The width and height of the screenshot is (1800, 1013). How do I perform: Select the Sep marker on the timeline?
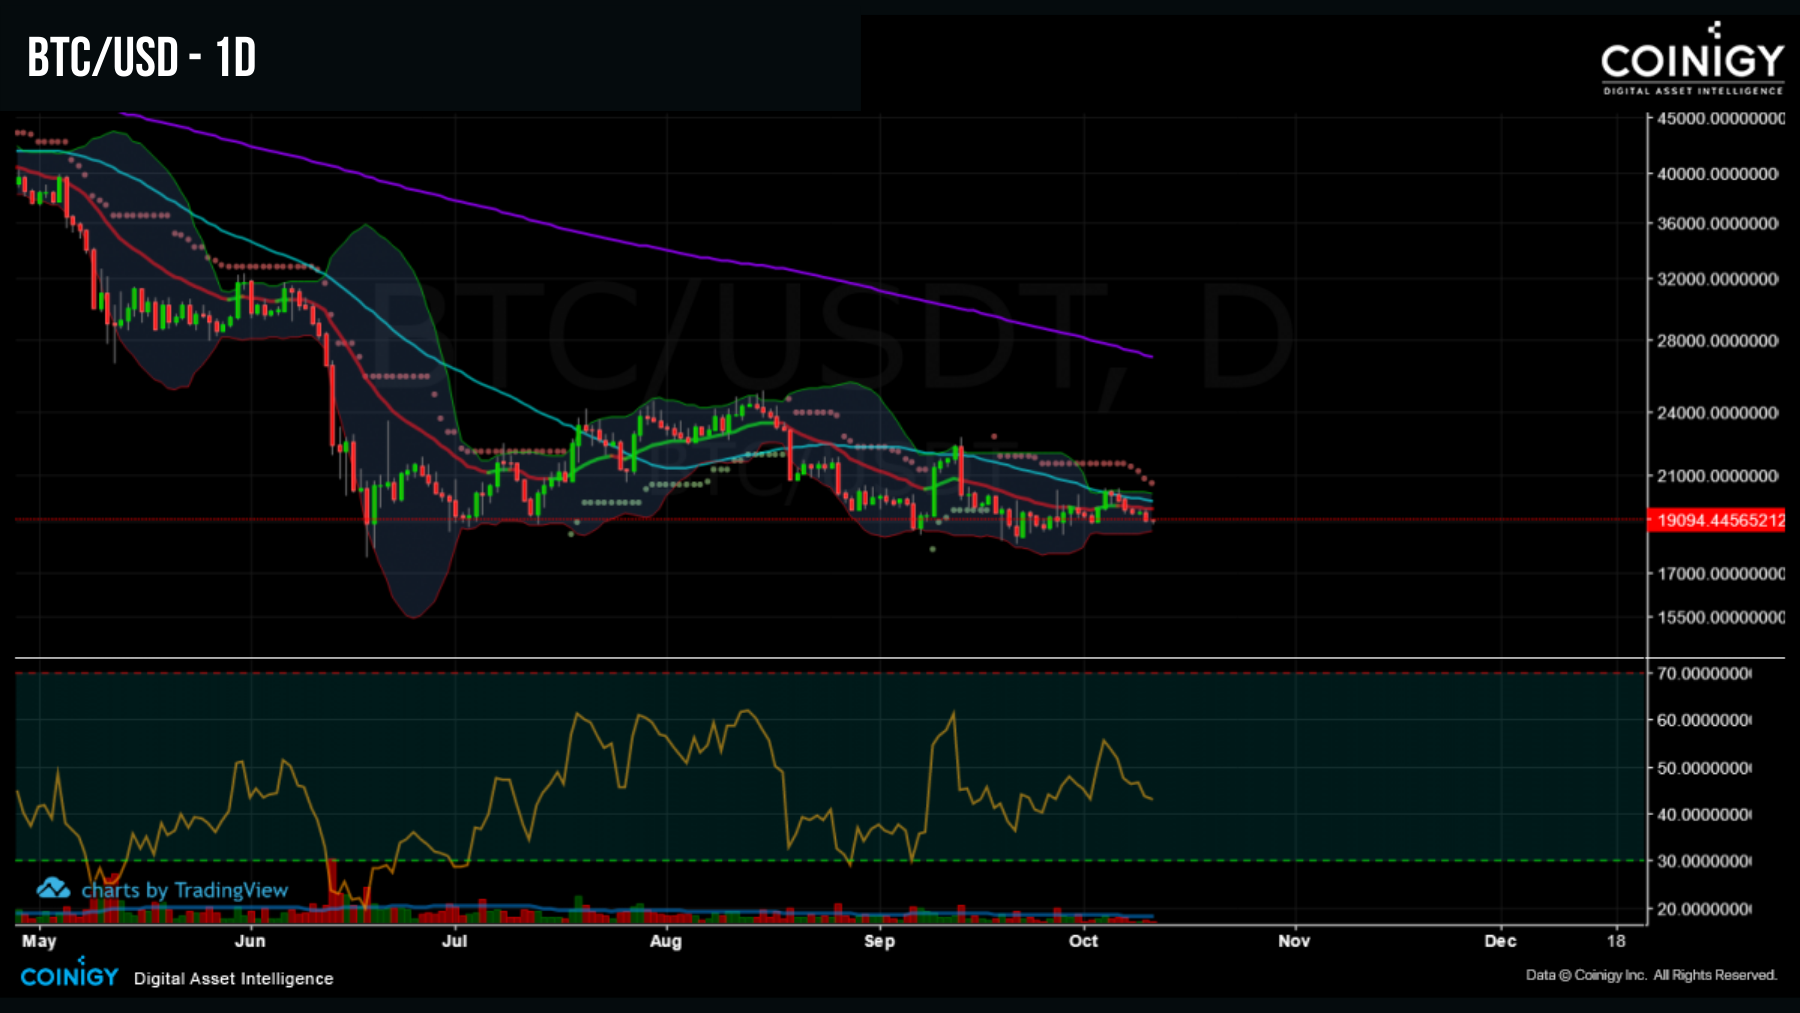[878, 941]
